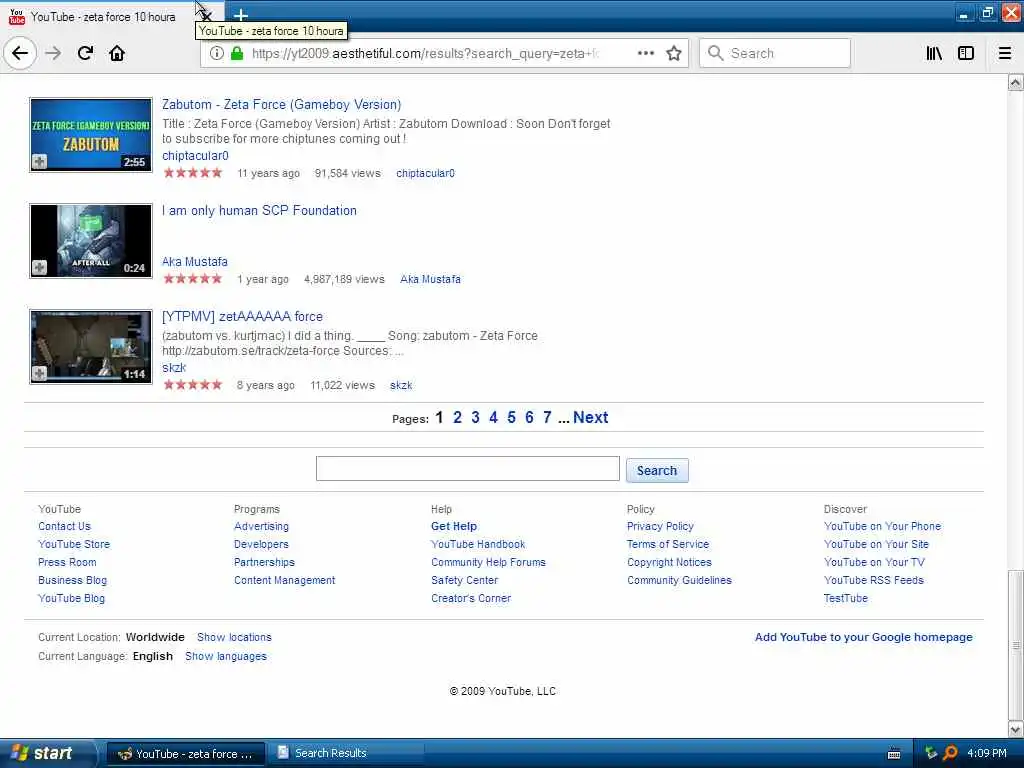The height and width of the screenshot is (768, 1024).
Task: Close the YouTube zeta force tab
Action: [205, 16]
